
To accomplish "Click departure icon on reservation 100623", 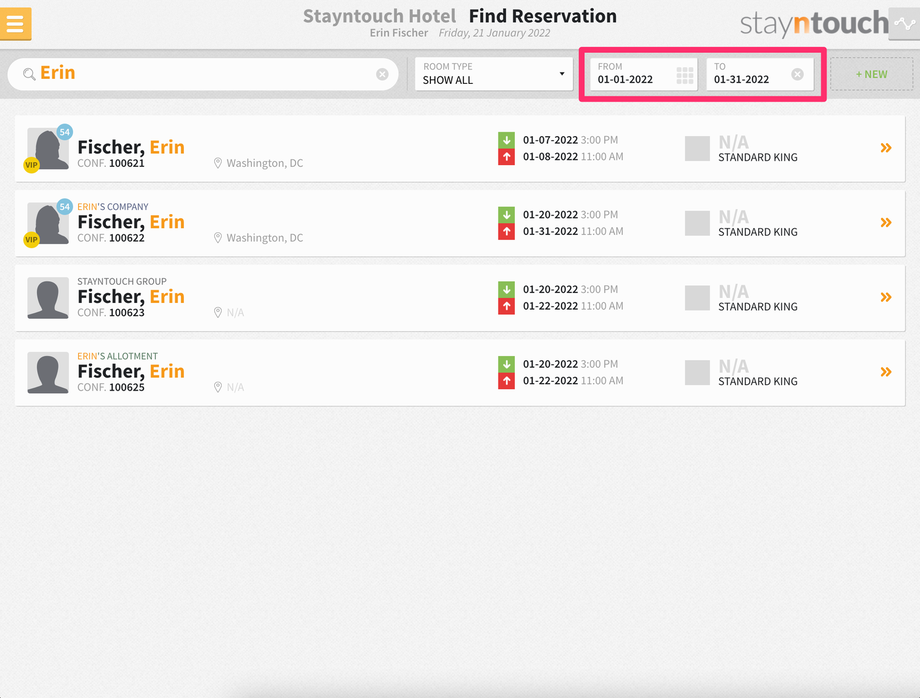I will [x=506, y=306].
